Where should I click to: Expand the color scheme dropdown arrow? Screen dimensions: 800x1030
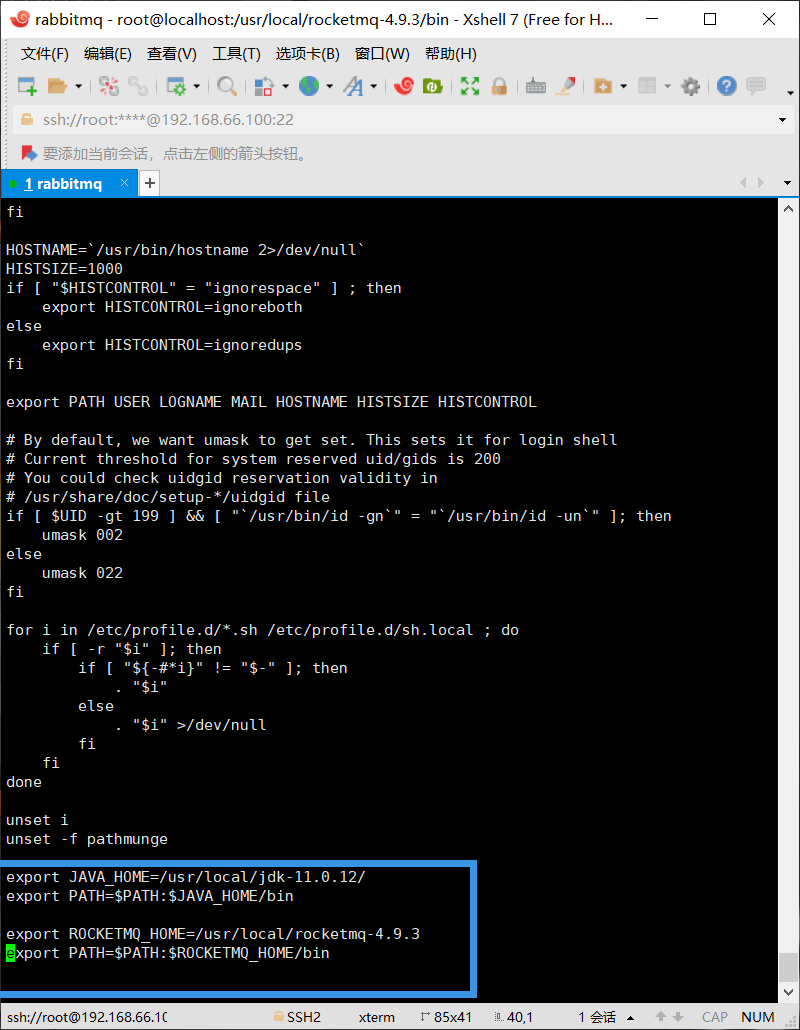click(285, 86)
